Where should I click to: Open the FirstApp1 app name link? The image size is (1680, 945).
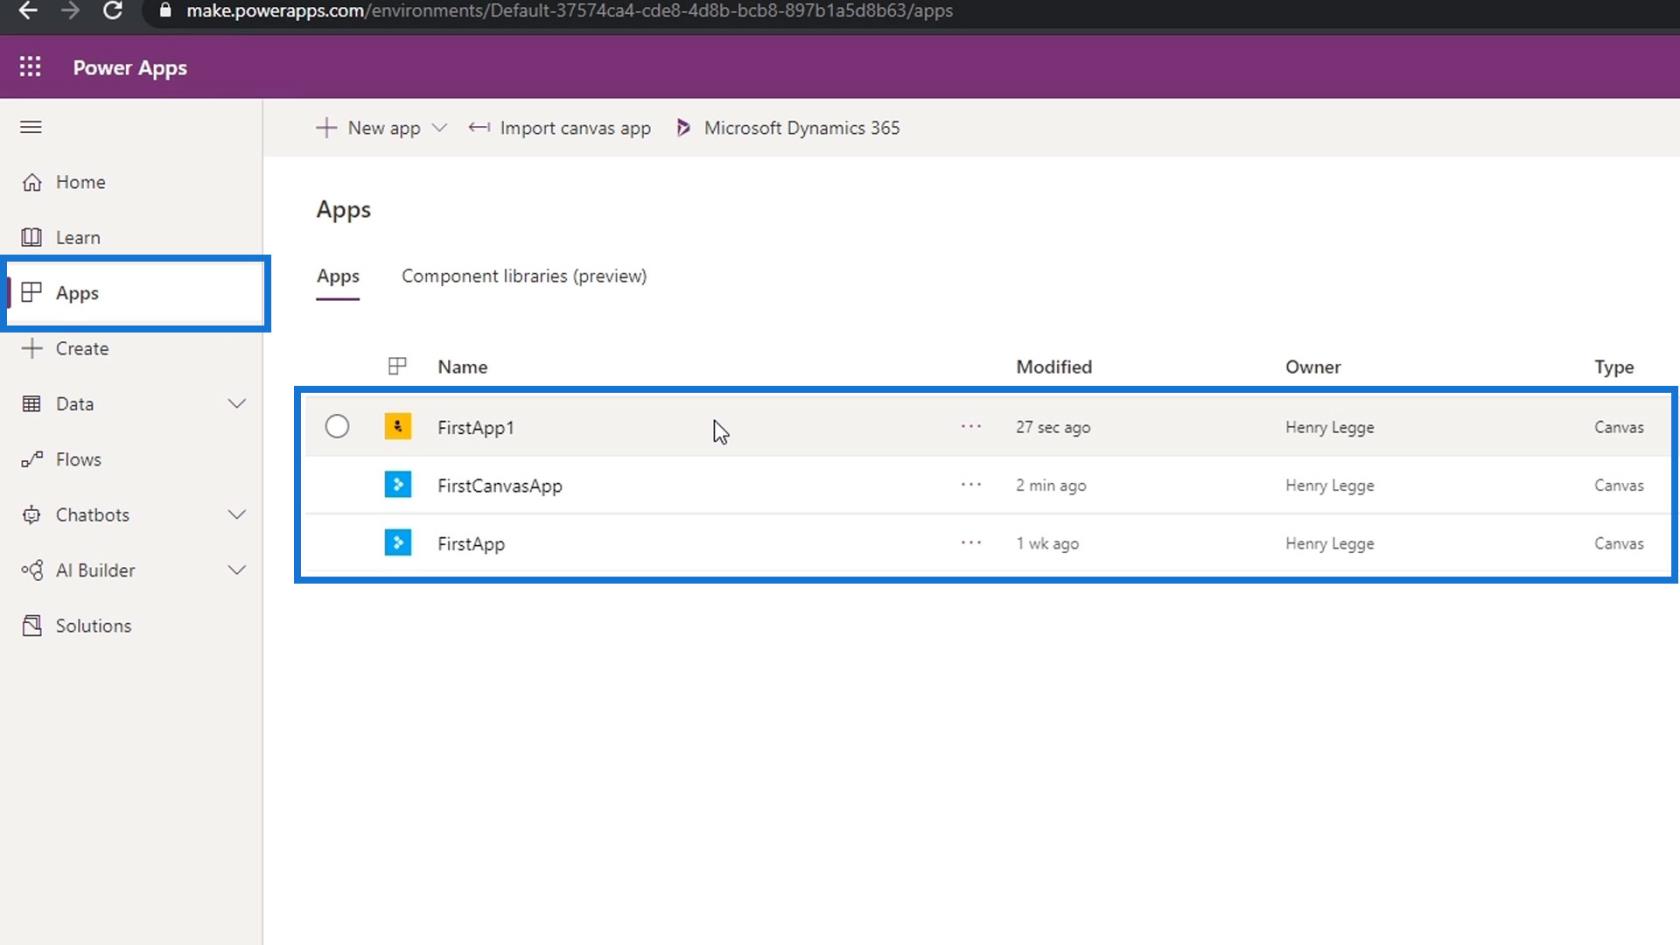click(476, 428)
